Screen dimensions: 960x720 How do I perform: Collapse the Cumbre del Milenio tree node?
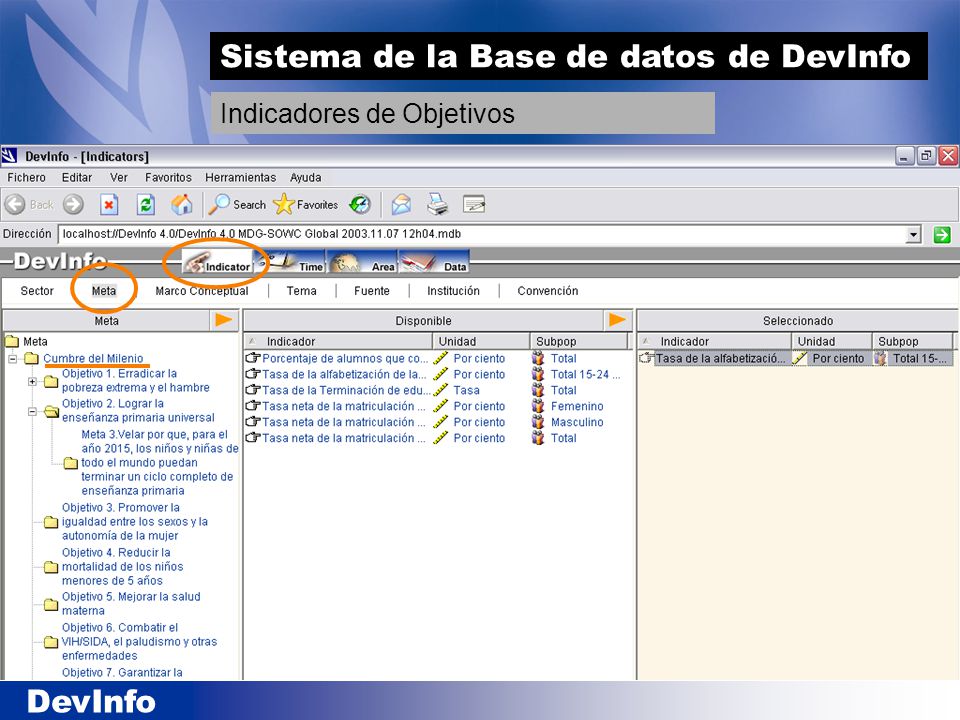coord(13,359)
